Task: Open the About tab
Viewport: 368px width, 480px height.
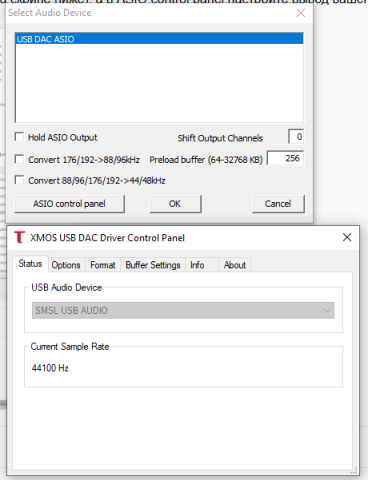Action: click(x=235, y=265)
